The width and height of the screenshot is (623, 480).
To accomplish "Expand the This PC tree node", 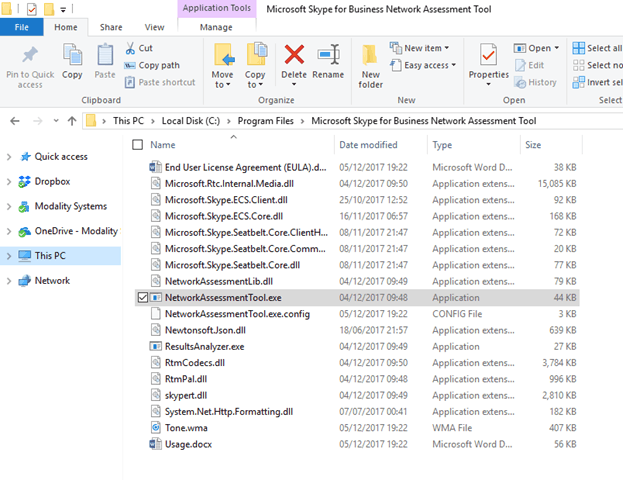I will (9, 256).
